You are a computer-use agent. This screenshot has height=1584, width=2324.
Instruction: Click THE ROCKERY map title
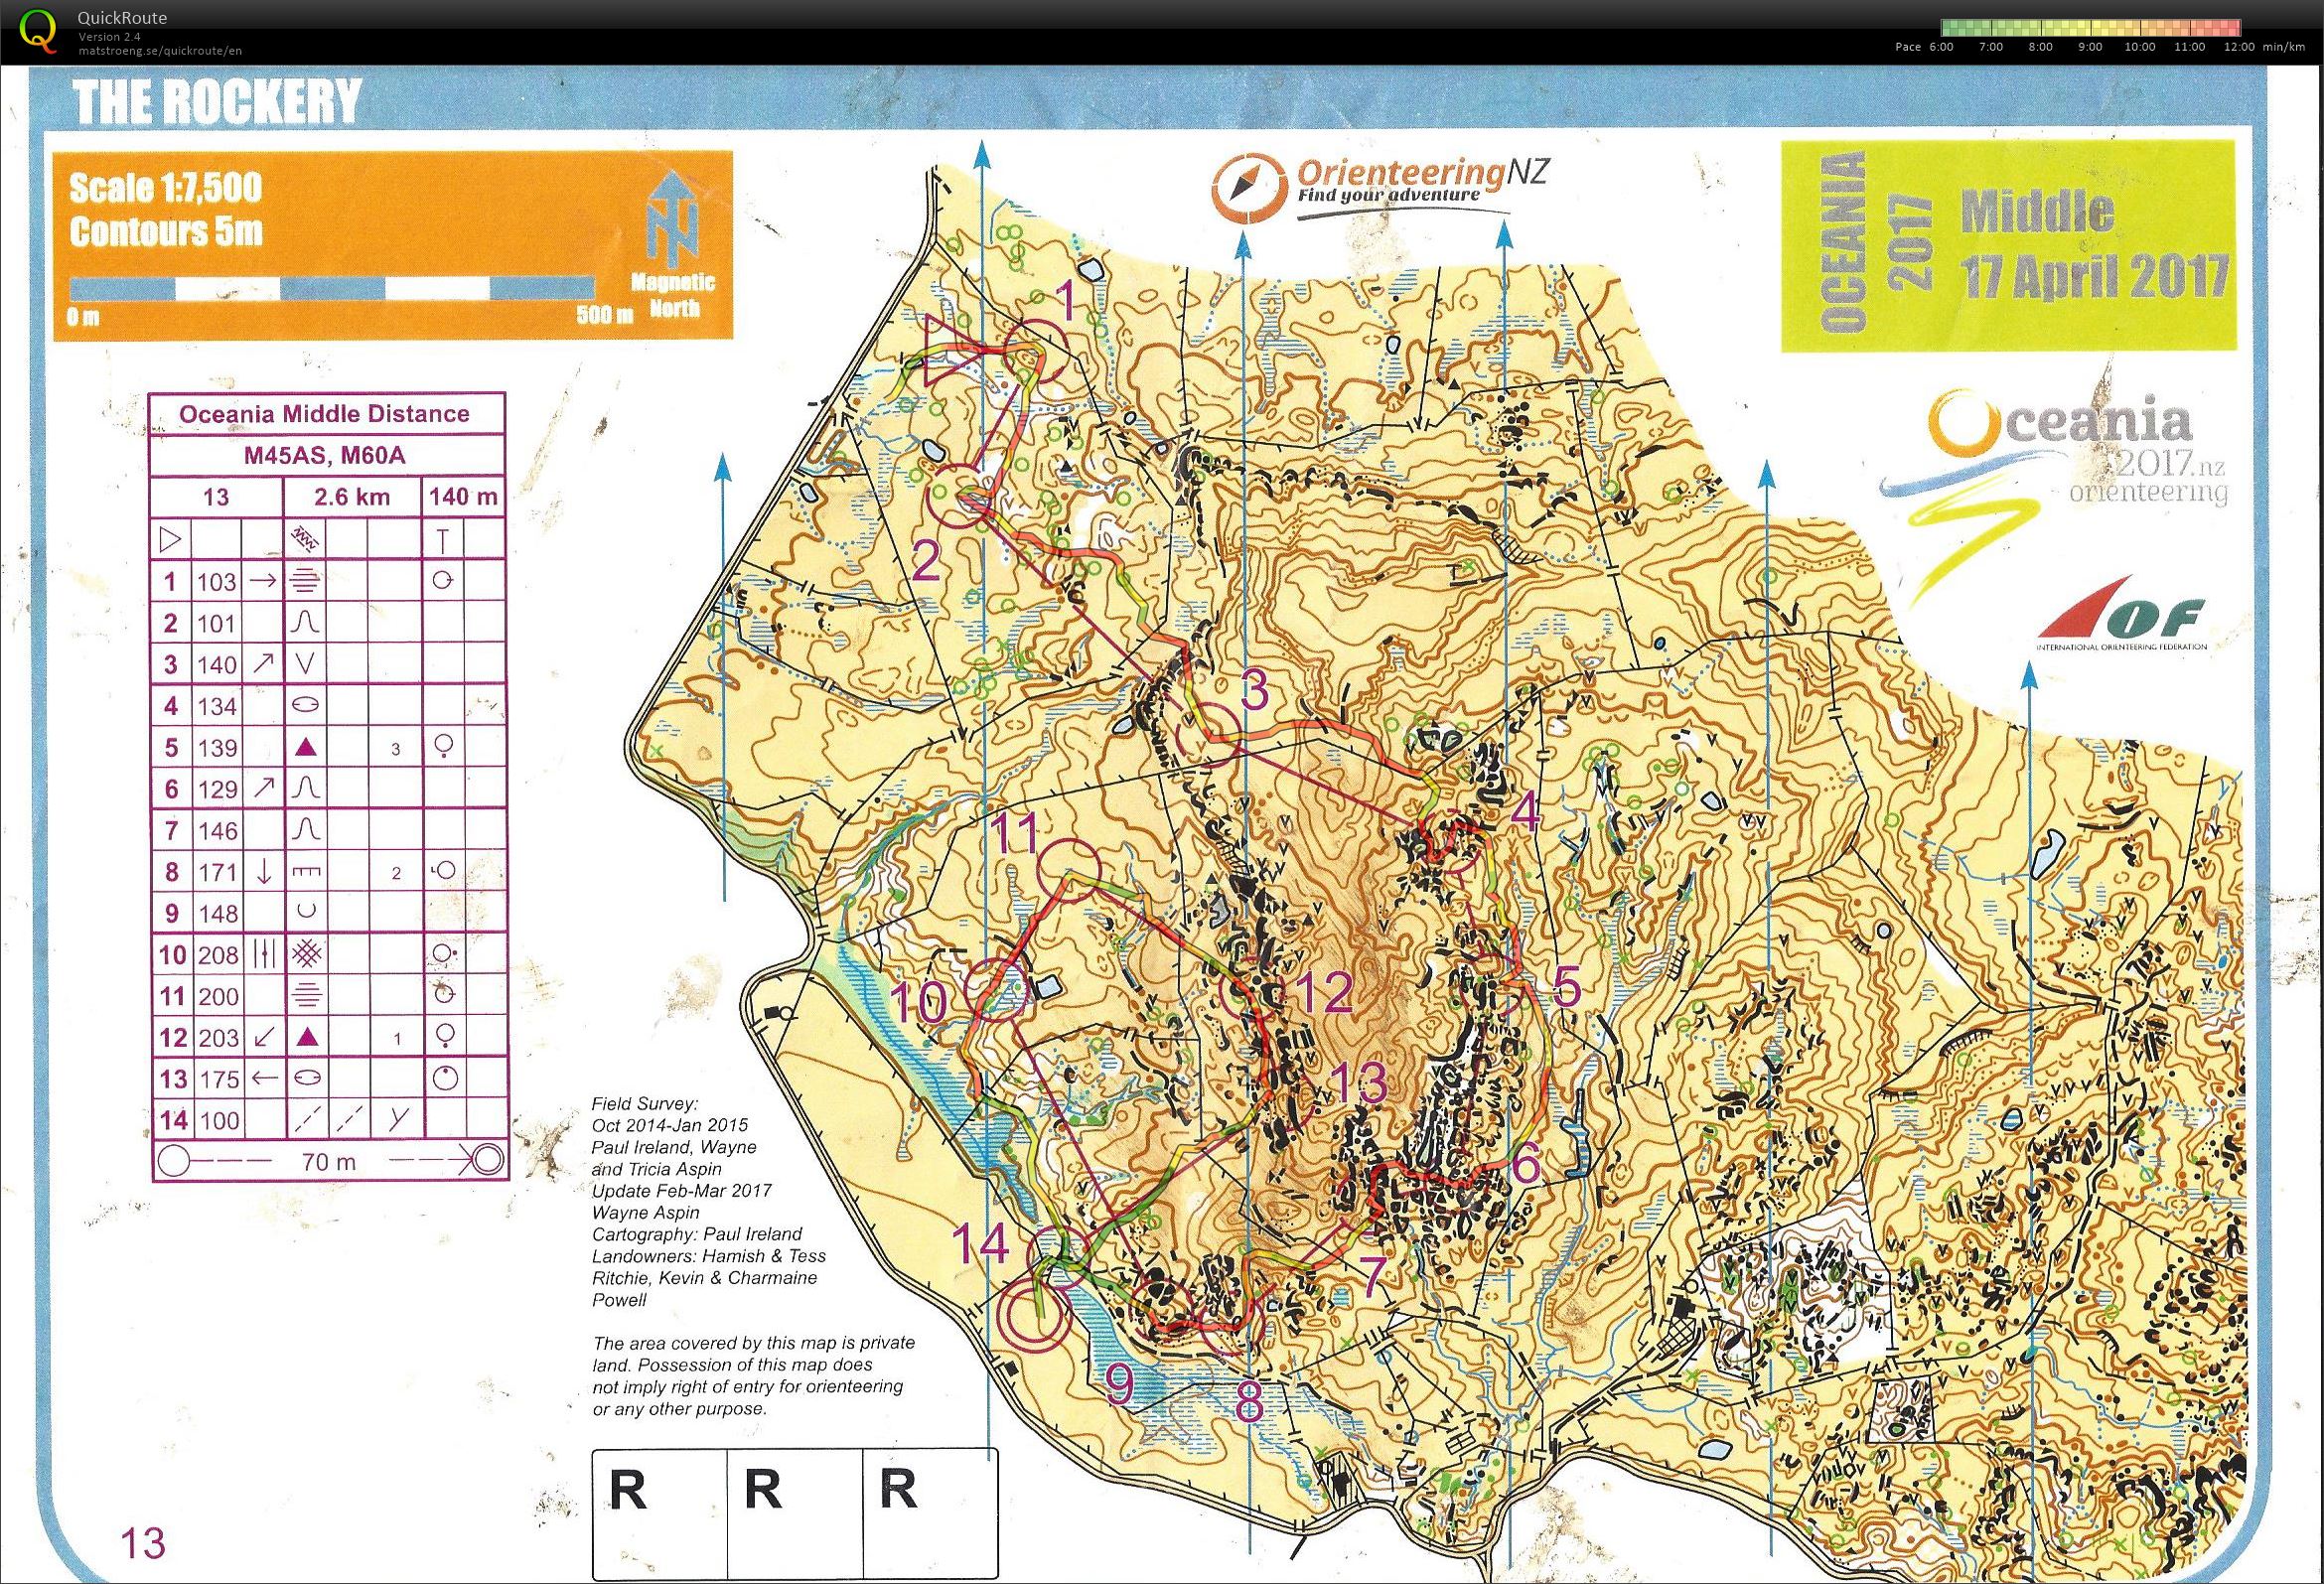(217, 101)
